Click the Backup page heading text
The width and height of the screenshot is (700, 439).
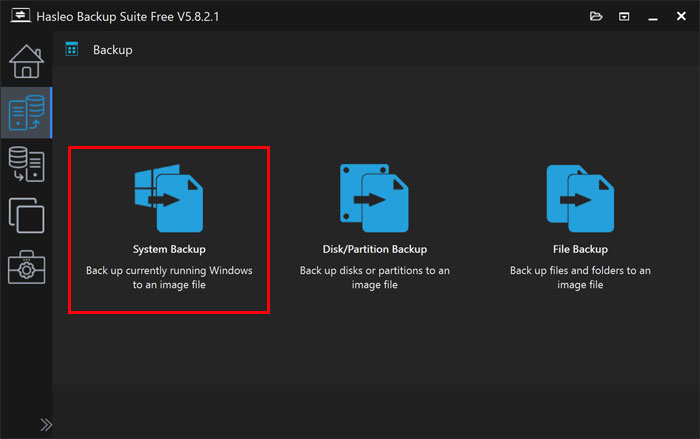112,50
